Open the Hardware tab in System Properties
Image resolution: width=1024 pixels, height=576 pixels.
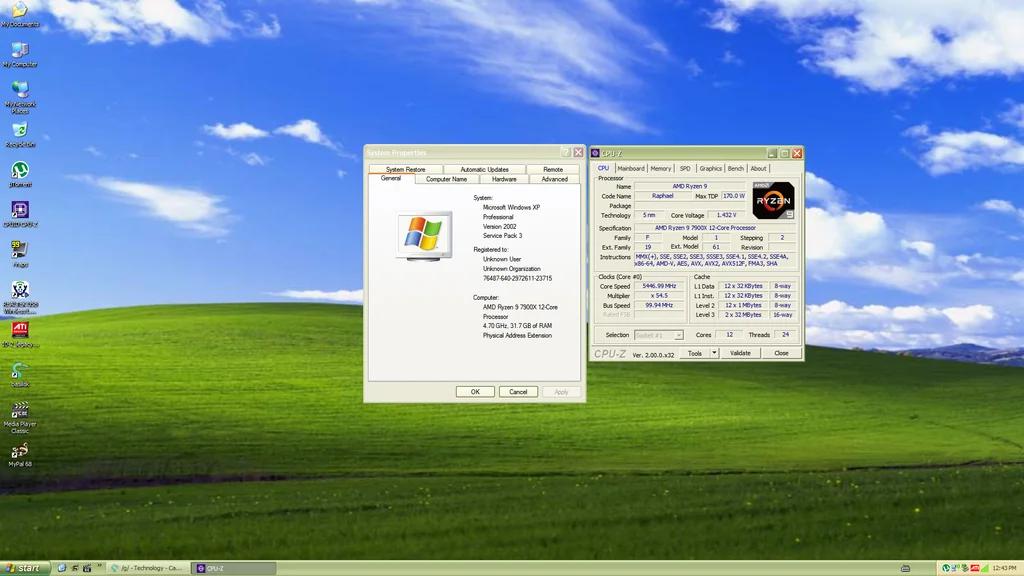(x=504, y=179)
